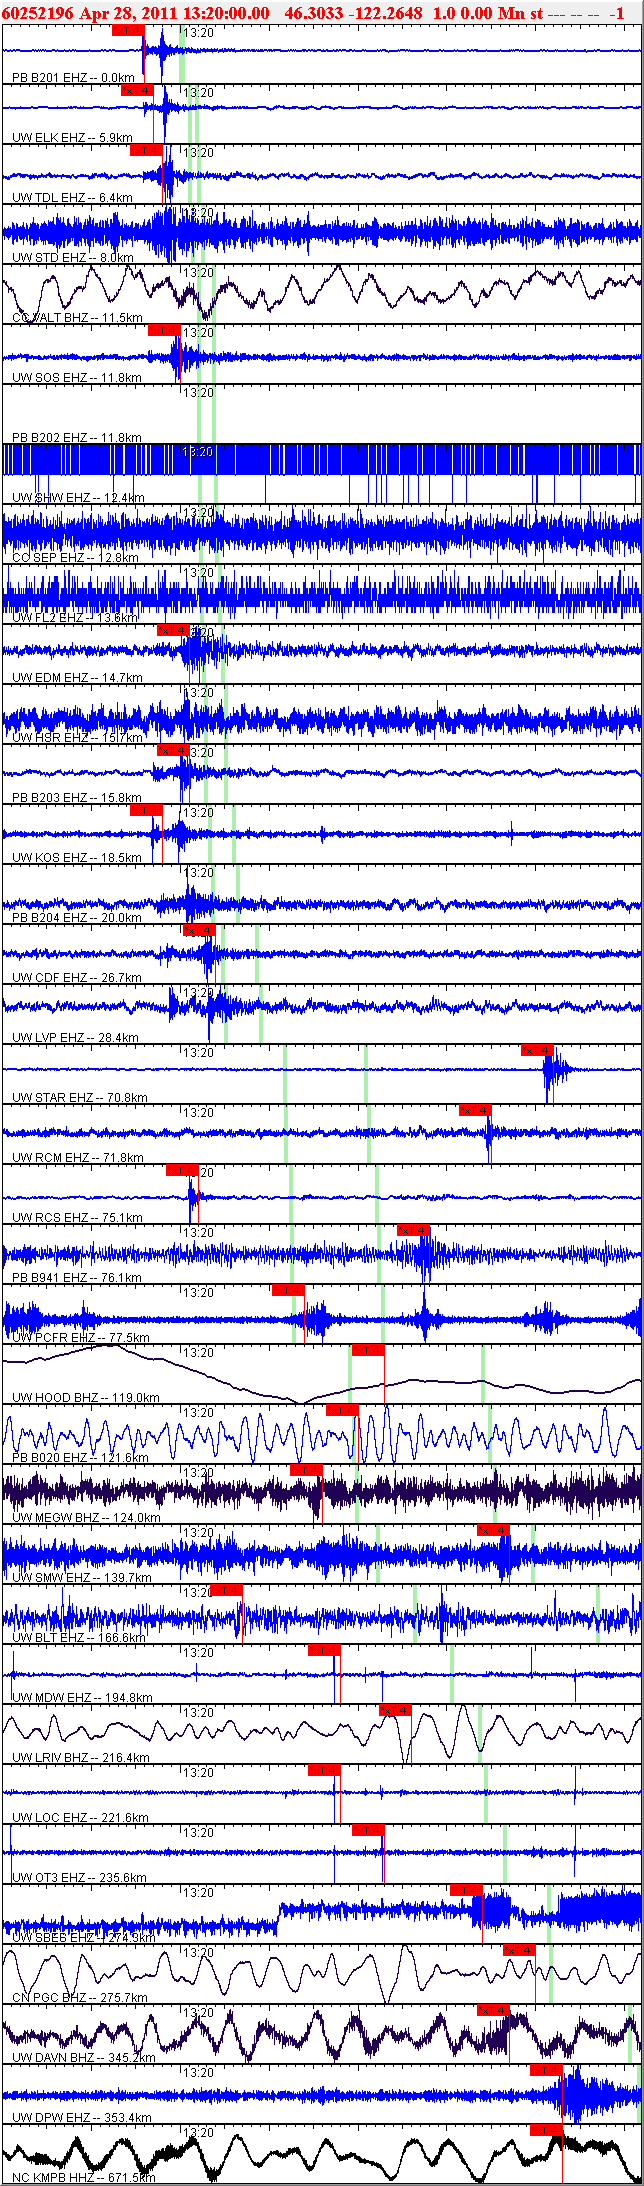Select the station label UW LRIV BHZ -- 216.4km
Screen dimensions: 644x2186
(80, 1758)
